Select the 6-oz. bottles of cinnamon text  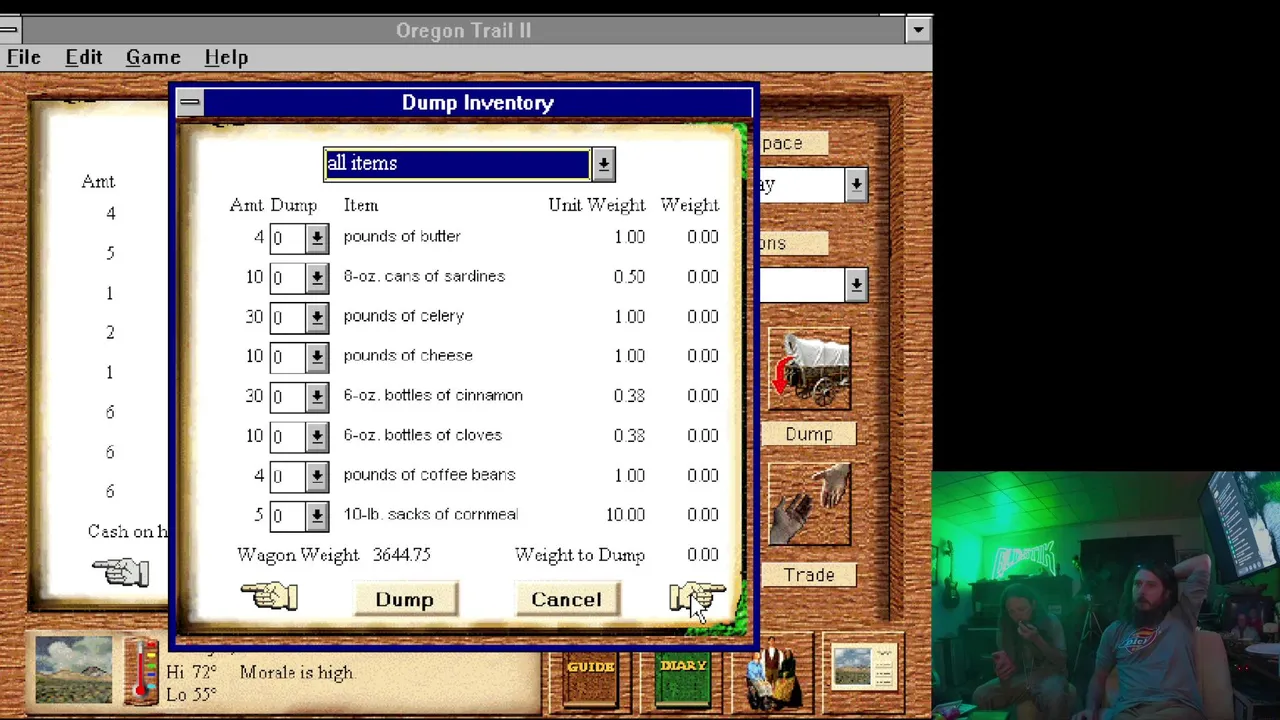pyautogui.click(x=433, y=395)
